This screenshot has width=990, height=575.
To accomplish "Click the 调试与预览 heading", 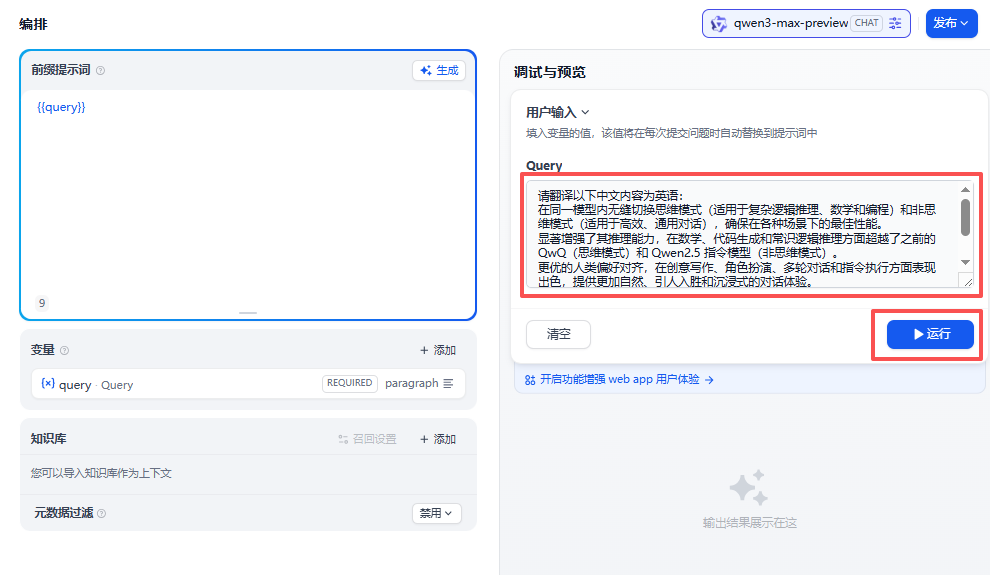I will click(x=549, y=72).
